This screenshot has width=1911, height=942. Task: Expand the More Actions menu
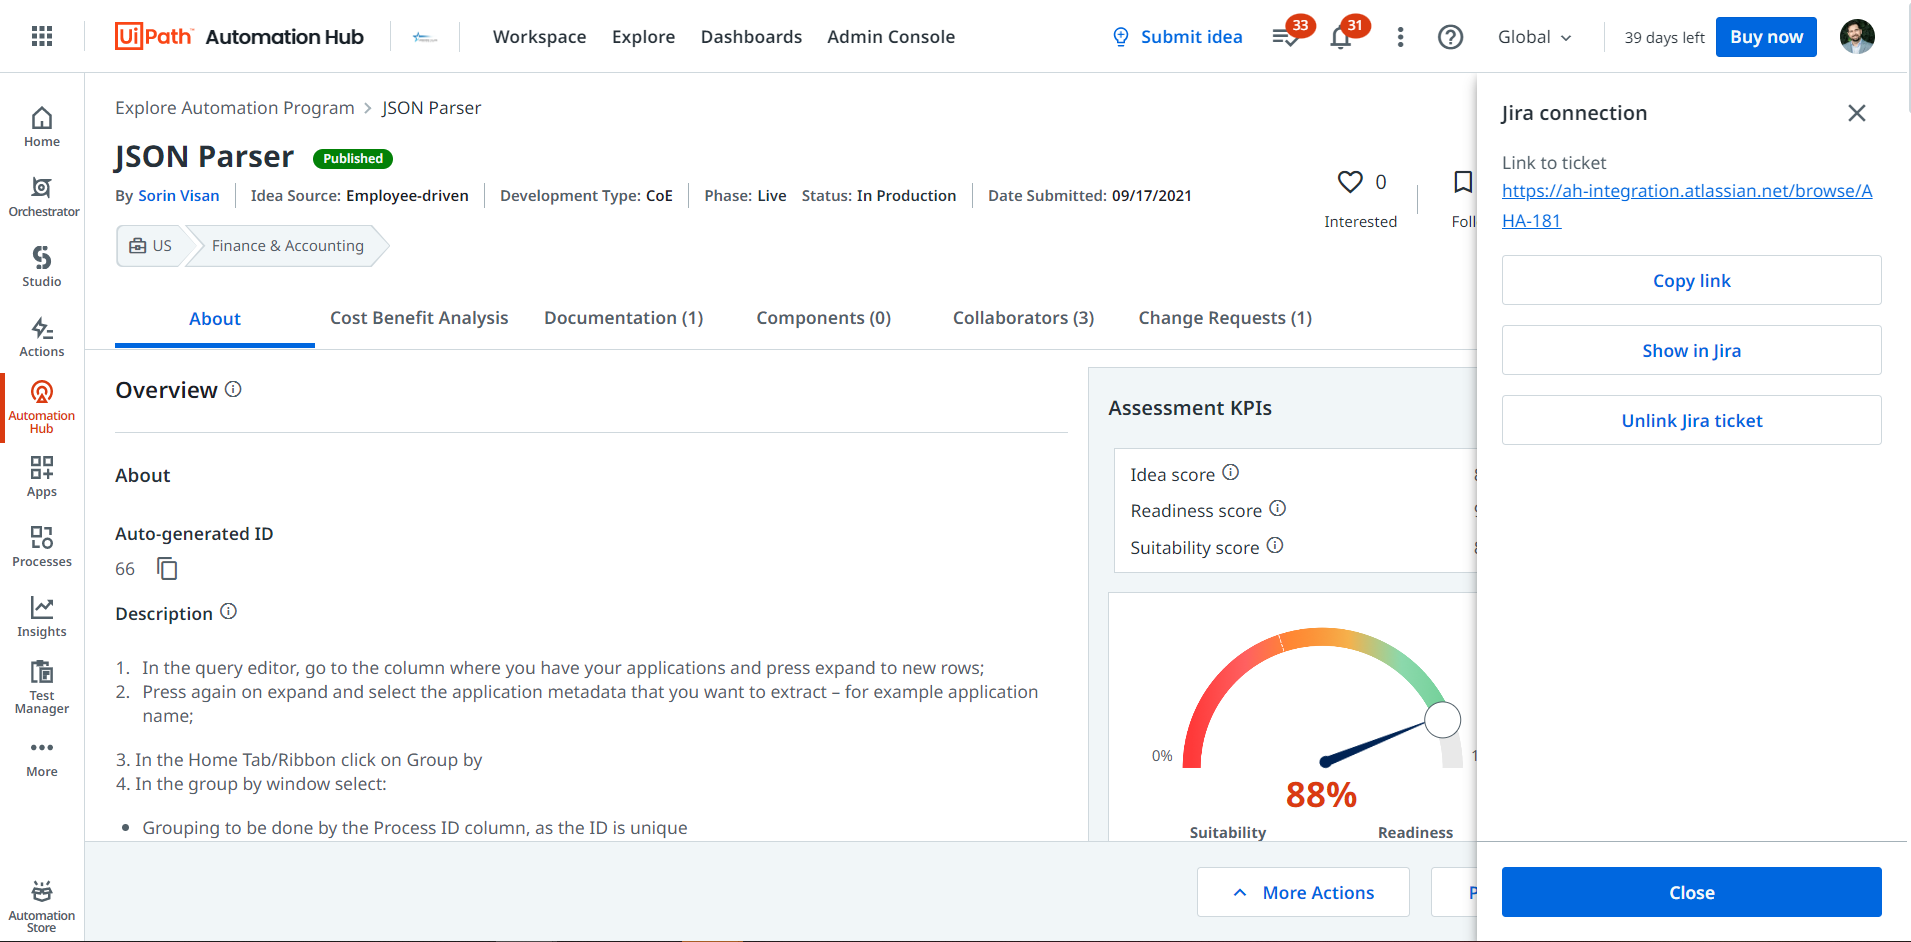(x=1303, y=892)
